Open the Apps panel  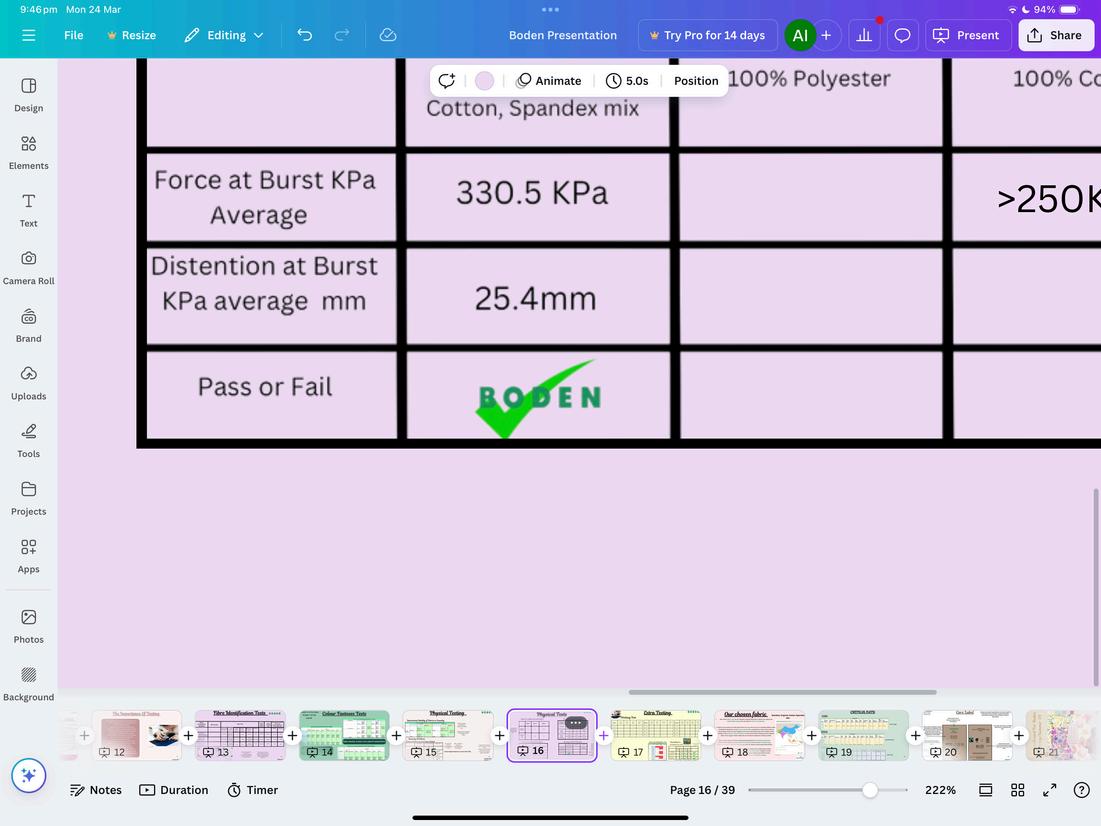[29, 556]
